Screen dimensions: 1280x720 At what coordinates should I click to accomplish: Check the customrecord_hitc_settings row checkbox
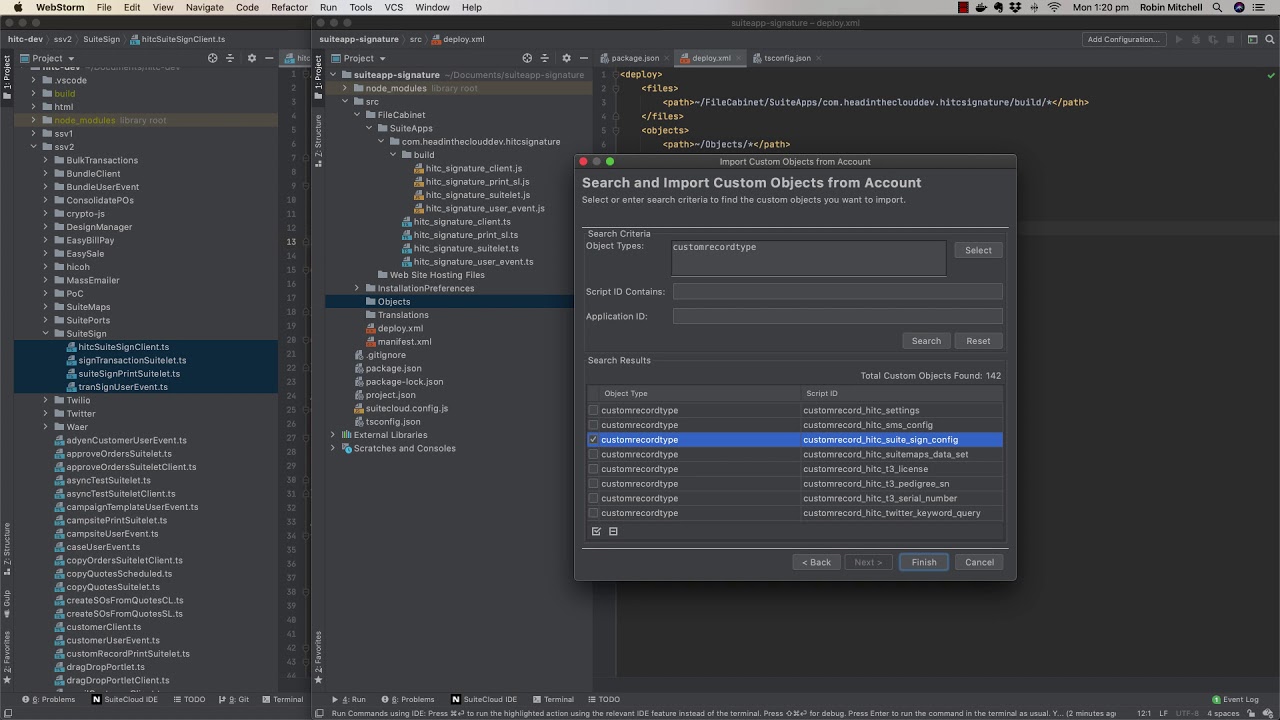(x=594, y=410)
